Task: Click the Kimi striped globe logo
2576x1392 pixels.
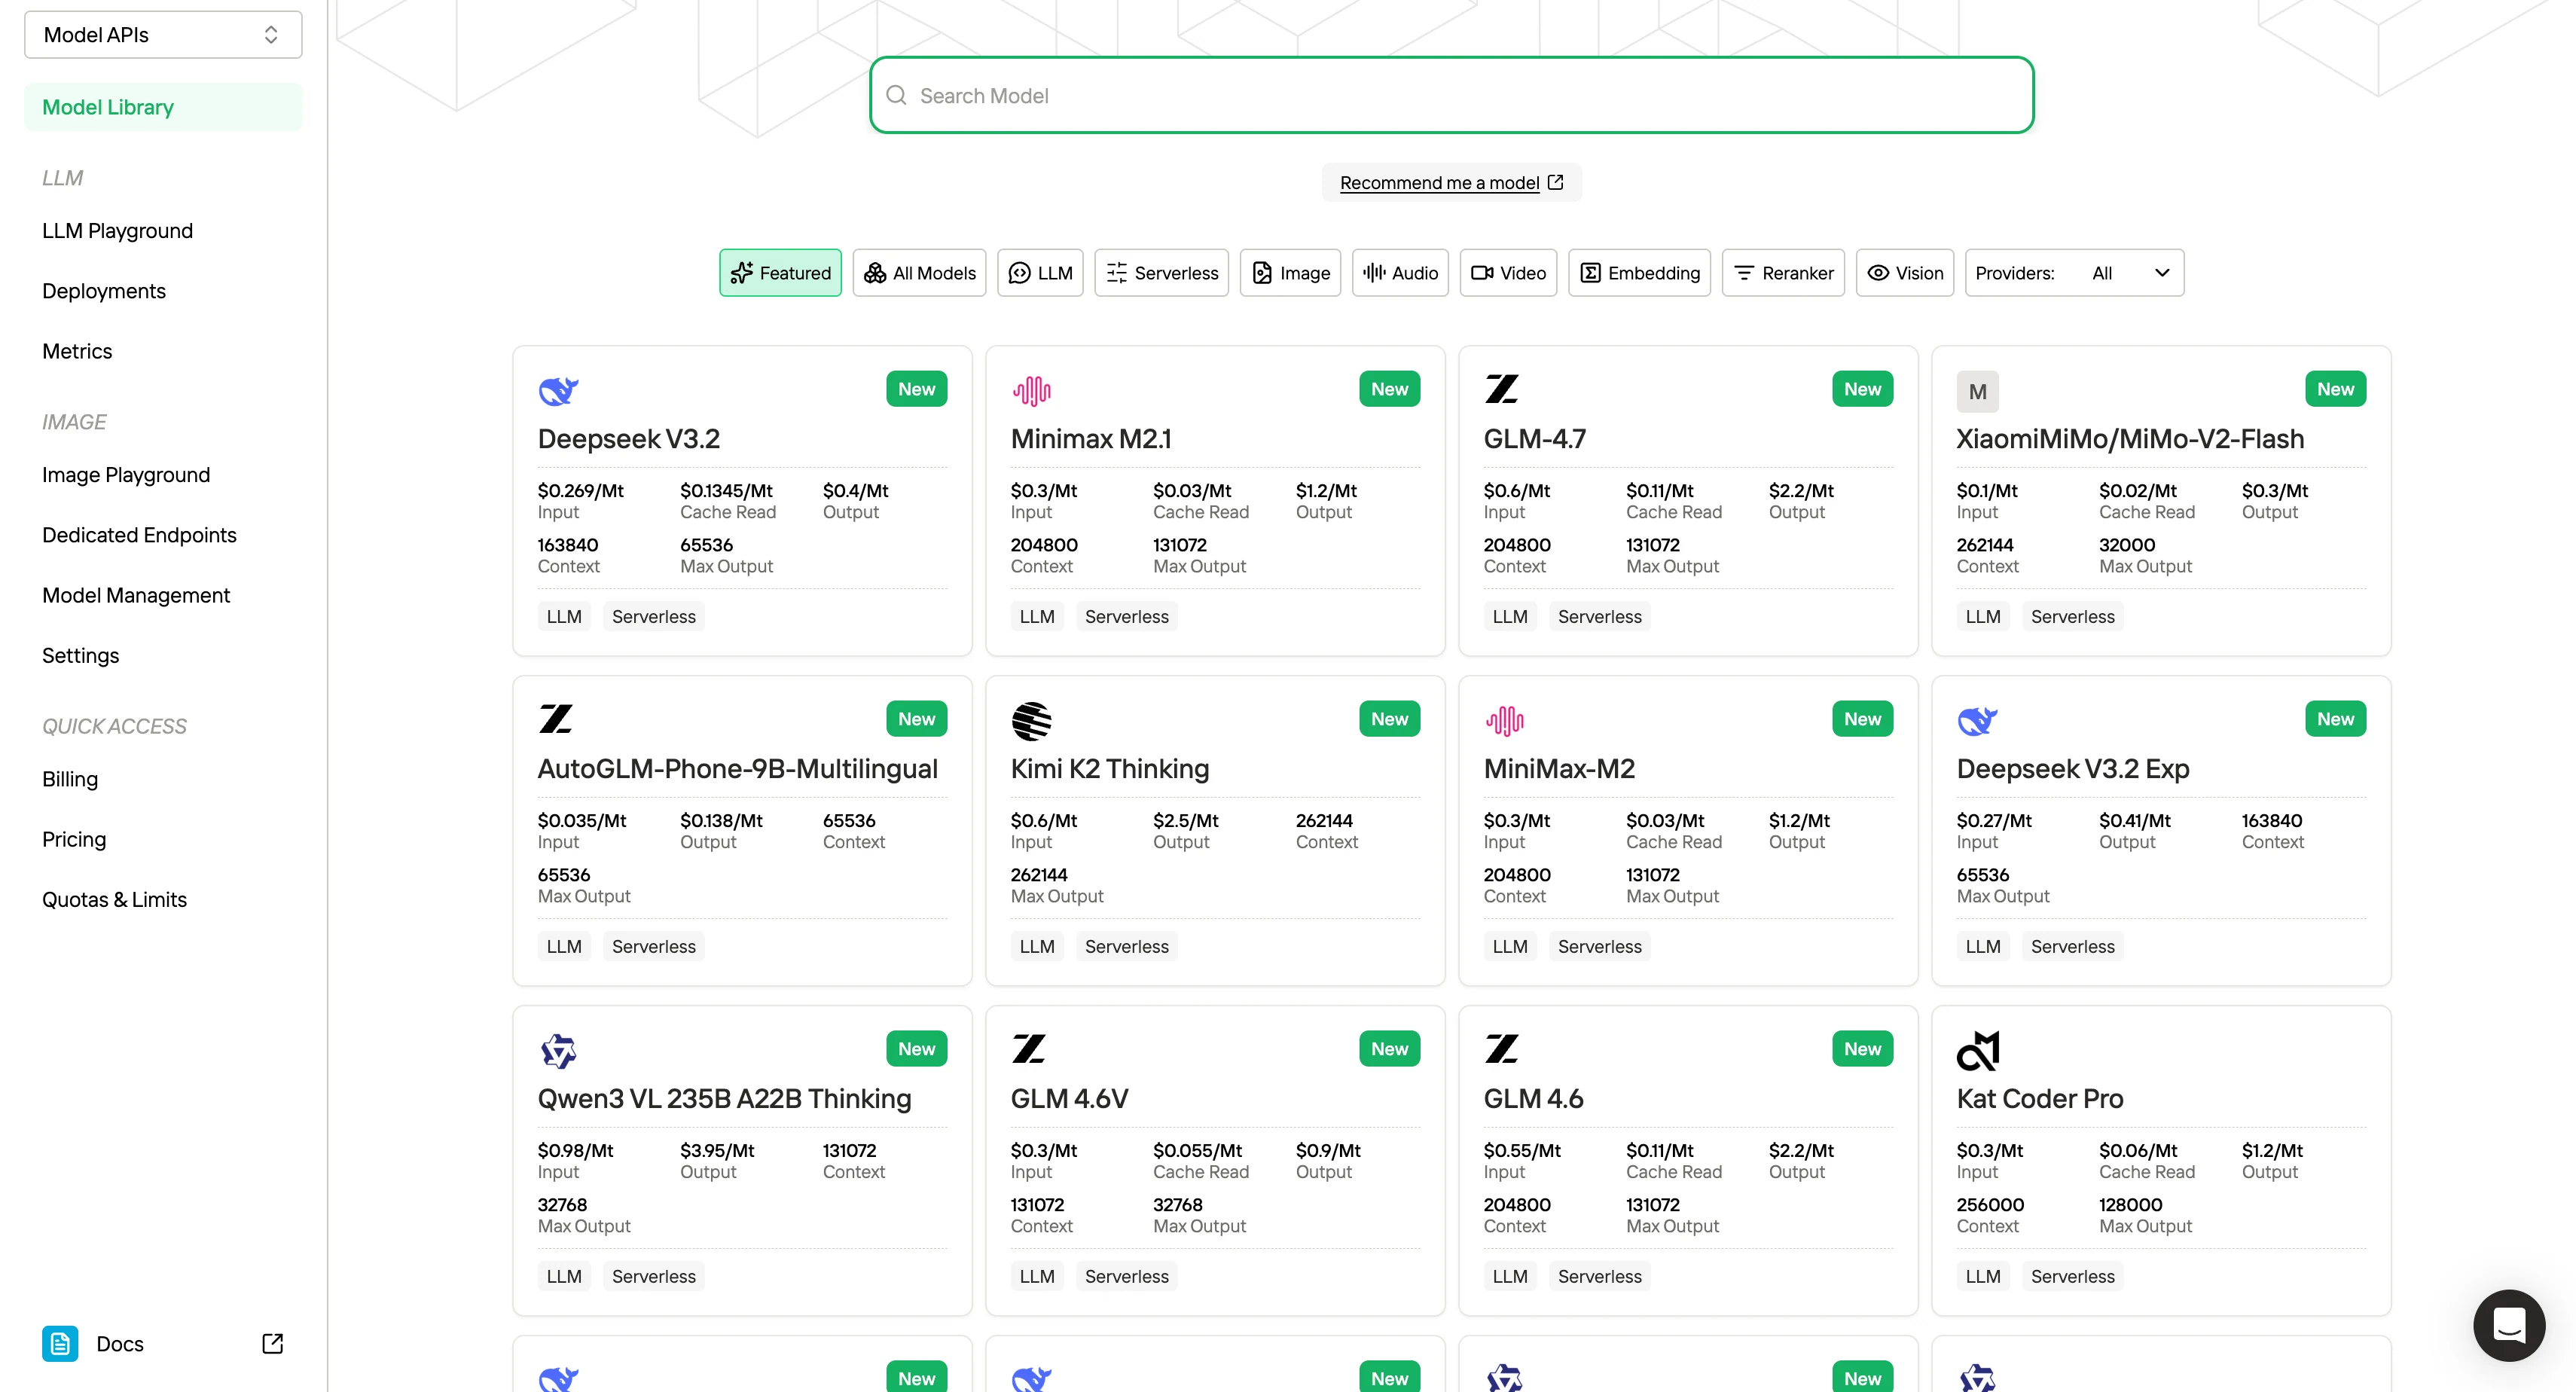Action: tap(1031, 721)
